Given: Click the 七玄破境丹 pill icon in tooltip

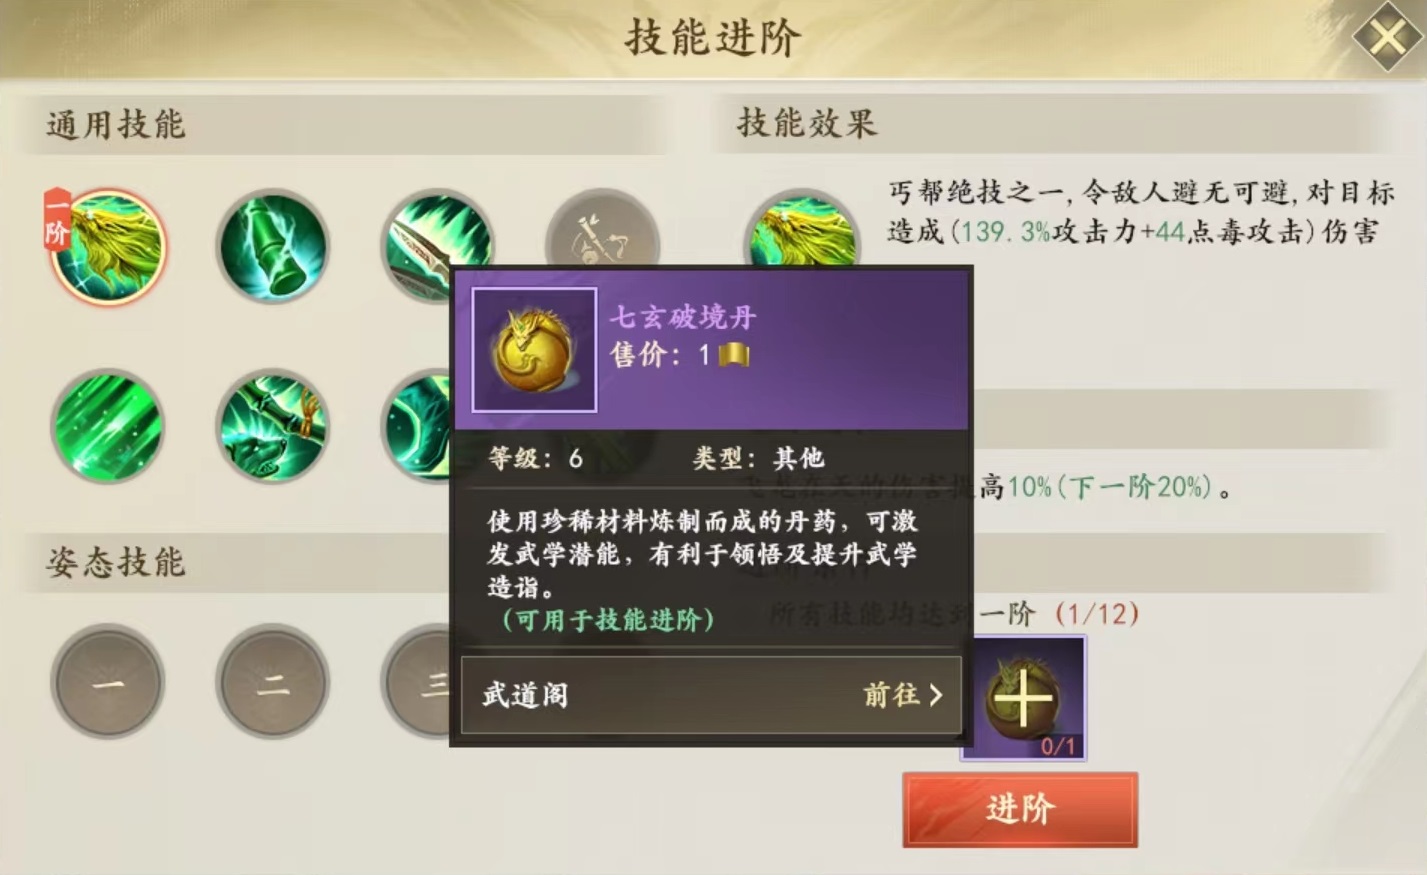Looking at the screenshot, I should [x=534, y=350].
